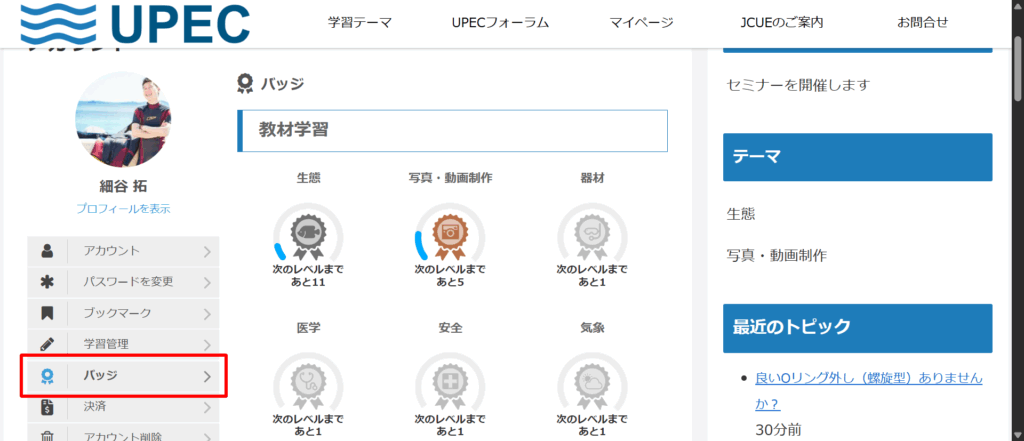Open the UPECフォーラム menu item
1024x441 pixels.
(x=501, y=22)
